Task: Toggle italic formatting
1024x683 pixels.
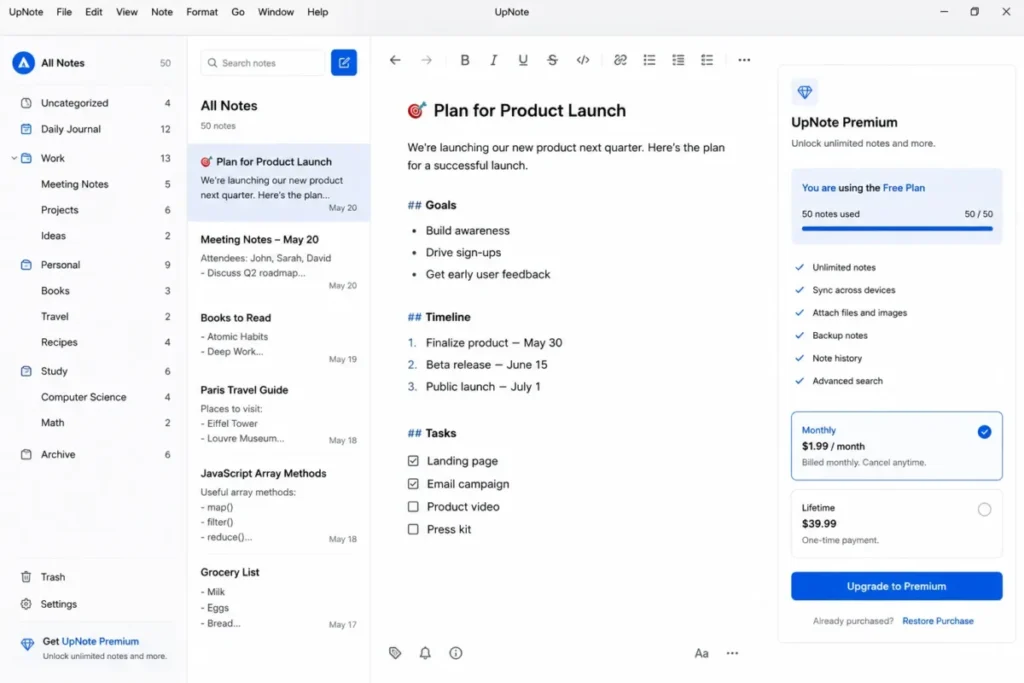Action: (x=494, y=60)
